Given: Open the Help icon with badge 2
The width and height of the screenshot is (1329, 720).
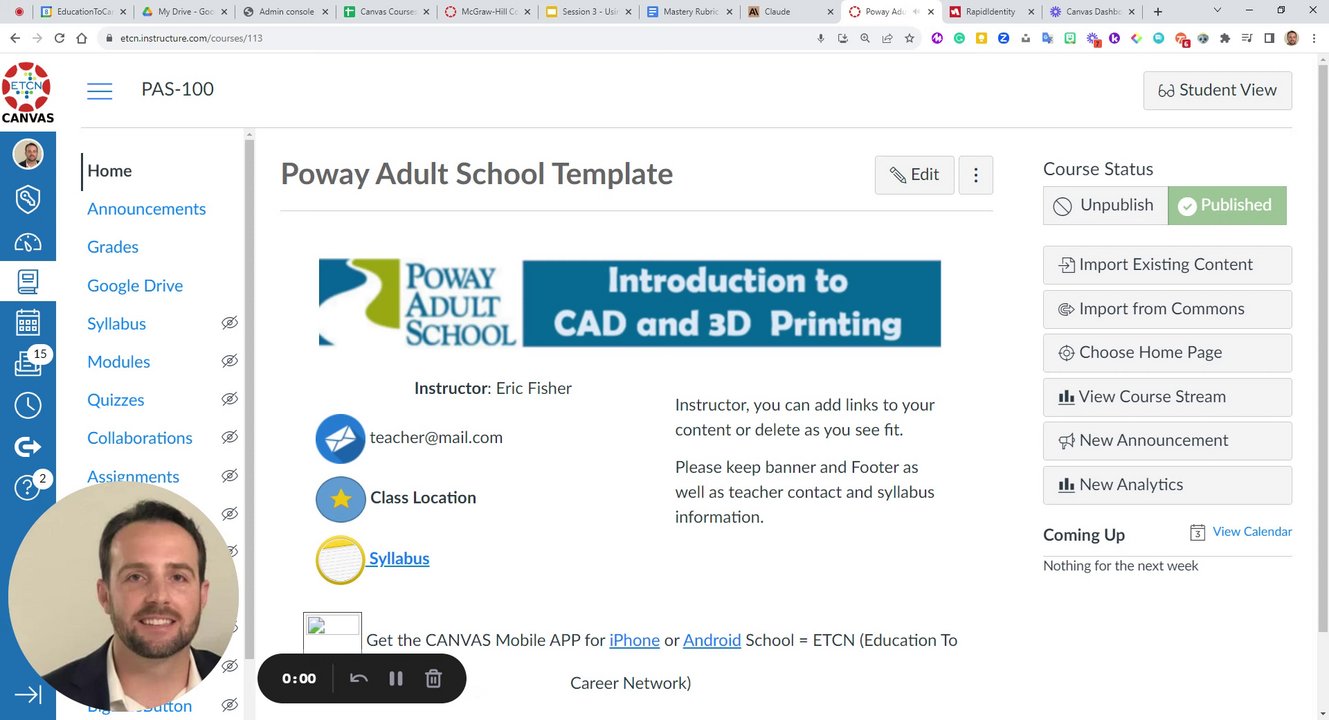Looking at the screenshot, I should [27, 488].
